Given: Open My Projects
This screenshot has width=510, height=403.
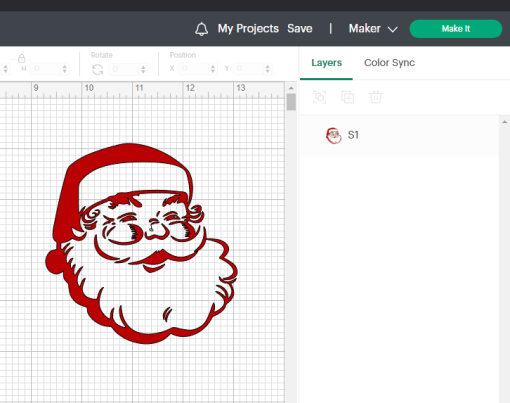Looking at the screenshot, I should point(248,29).
